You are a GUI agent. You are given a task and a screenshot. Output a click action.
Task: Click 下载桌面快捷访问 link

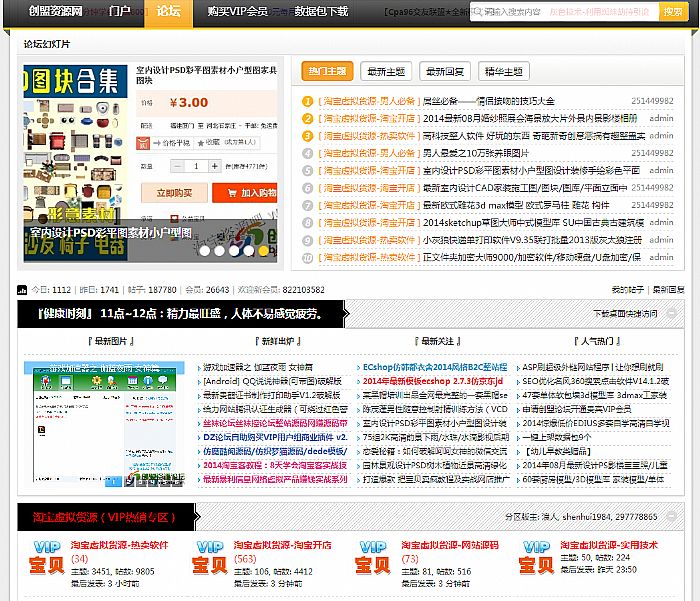(x=625, y=313)
